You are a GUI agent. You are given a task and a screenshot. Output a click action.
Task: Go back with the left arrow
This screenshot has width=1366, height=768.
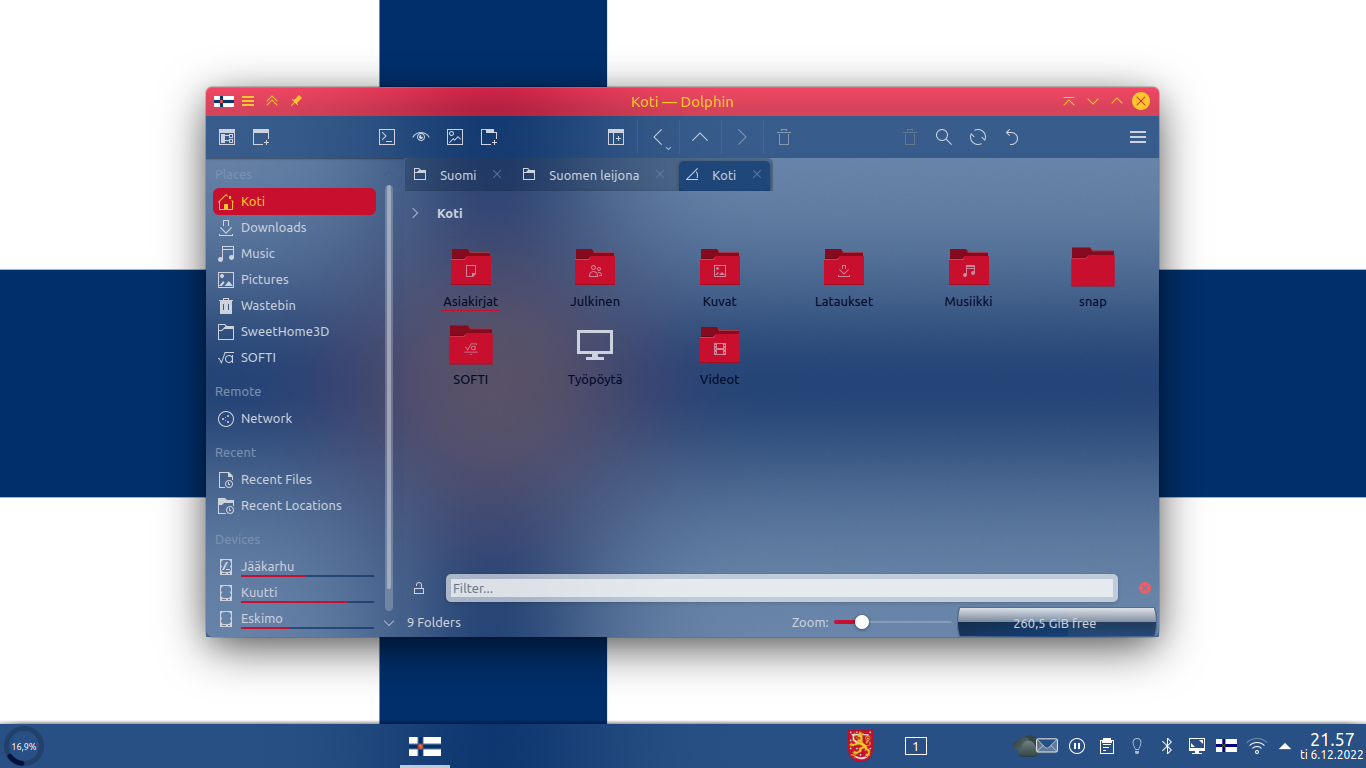click(x=657, y=137)
